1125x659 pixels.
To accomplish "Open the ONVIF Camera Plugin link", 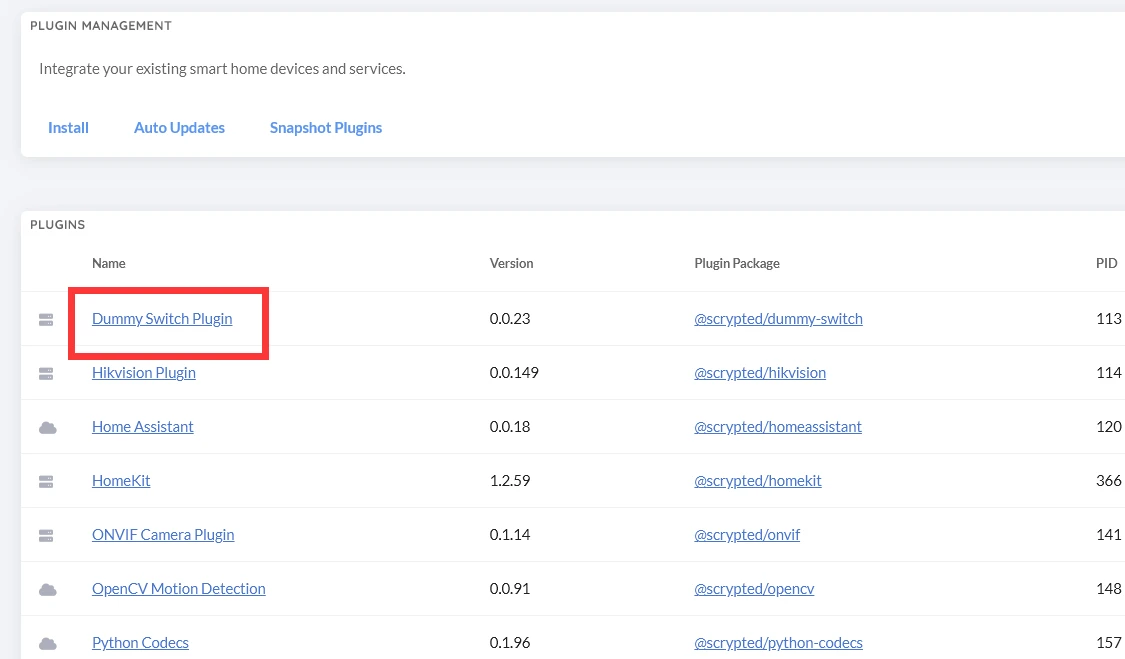I will (163, 535).
